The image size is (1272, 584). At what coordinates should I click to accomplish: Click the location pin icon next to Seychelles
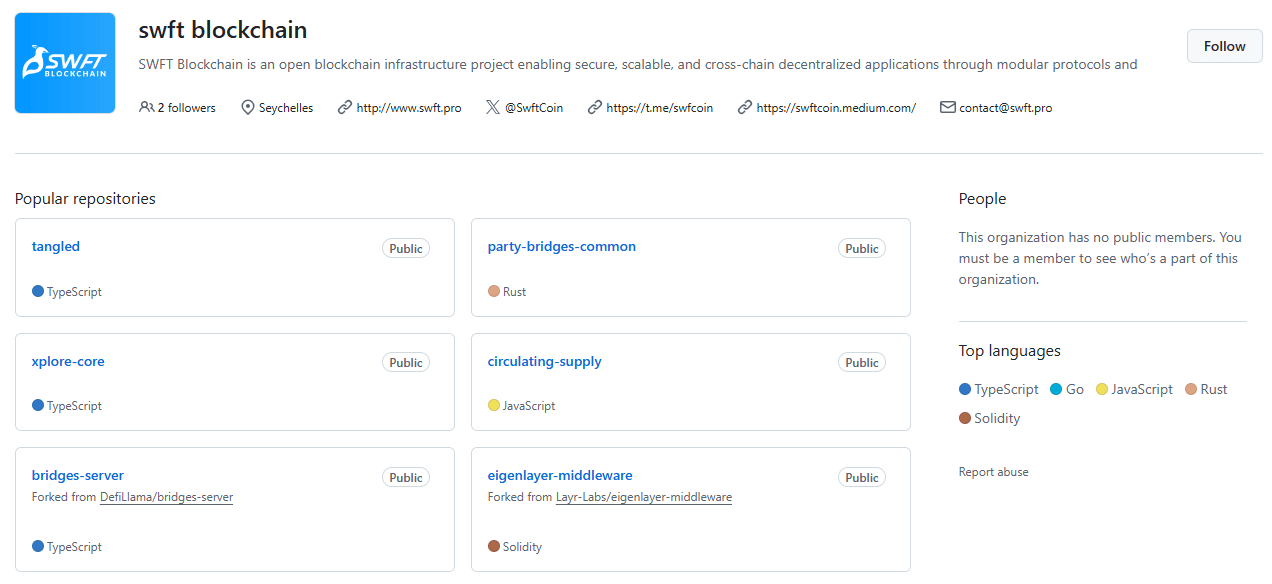(x=245, y=107)
